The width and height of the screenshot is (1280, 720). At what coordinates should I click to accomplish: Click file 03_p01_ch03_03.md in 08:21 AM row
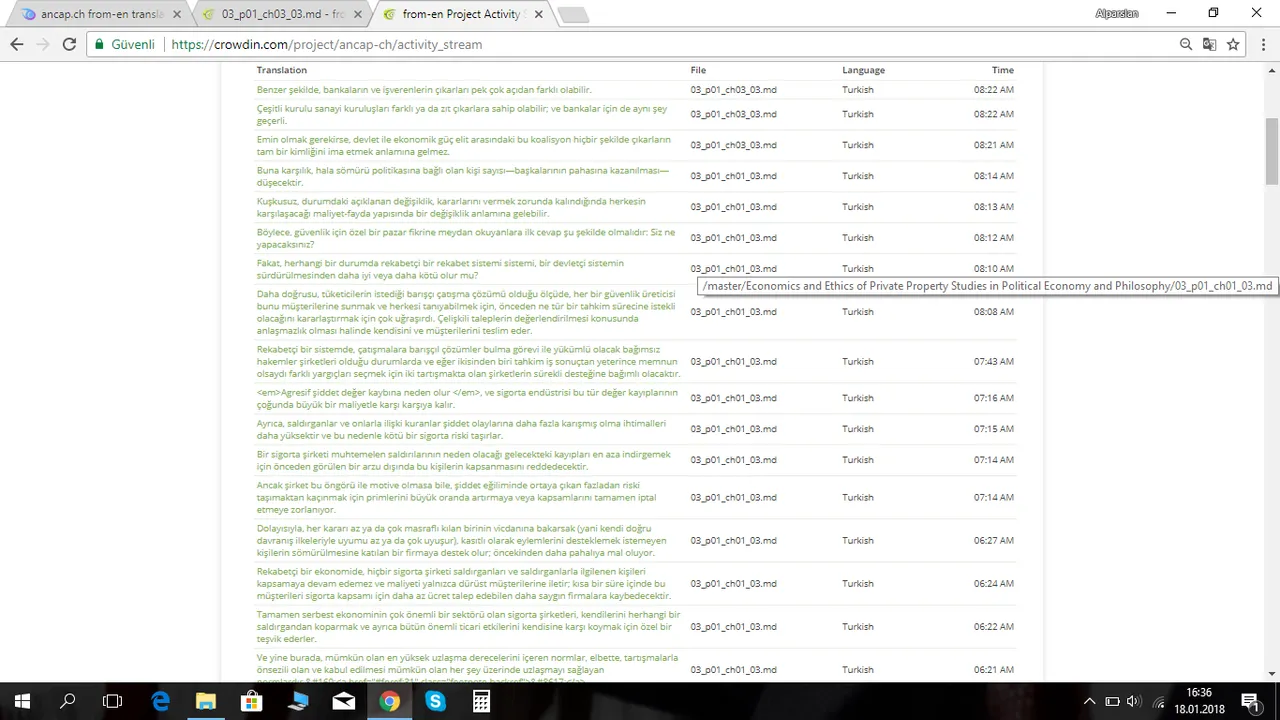pyautogui.click(x=733, y=145)
